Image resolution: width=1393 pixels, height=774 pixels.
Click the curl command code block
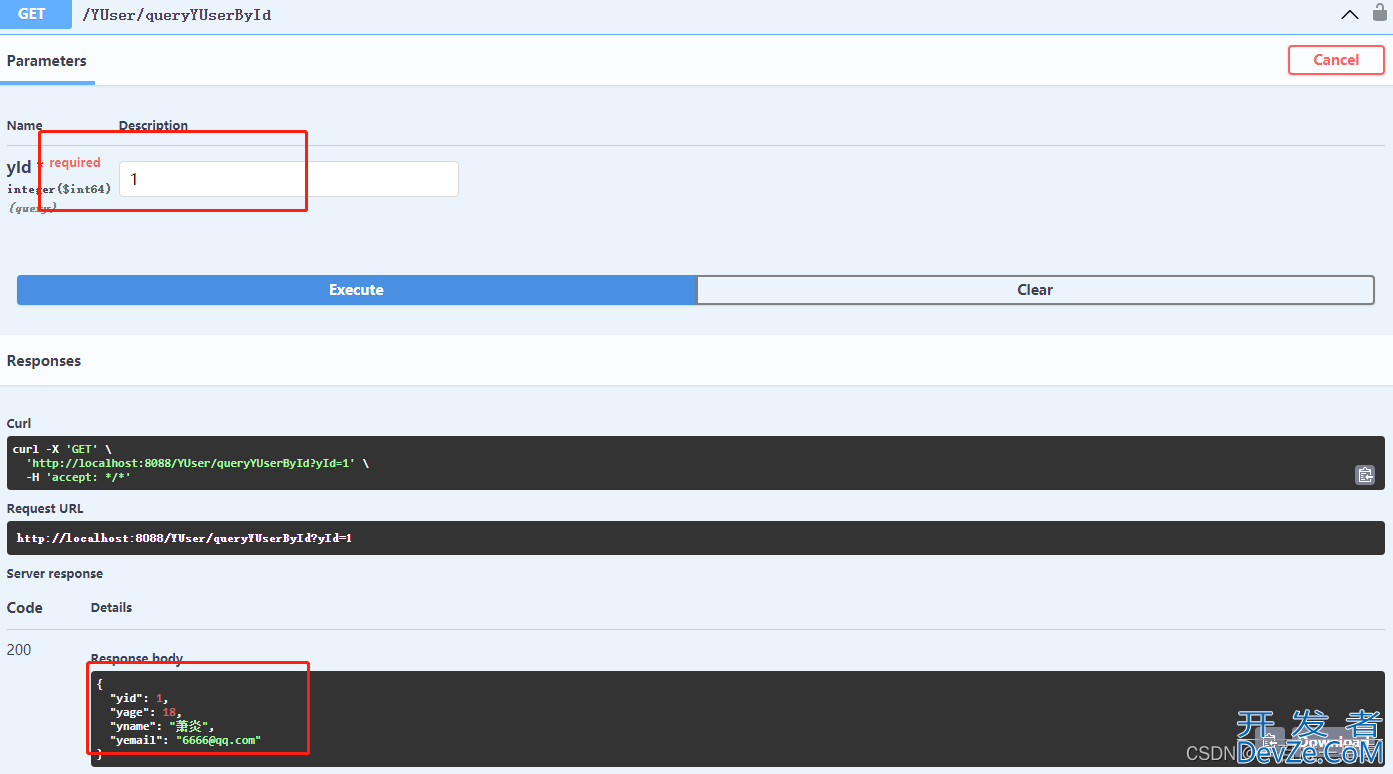click(695, 463)
